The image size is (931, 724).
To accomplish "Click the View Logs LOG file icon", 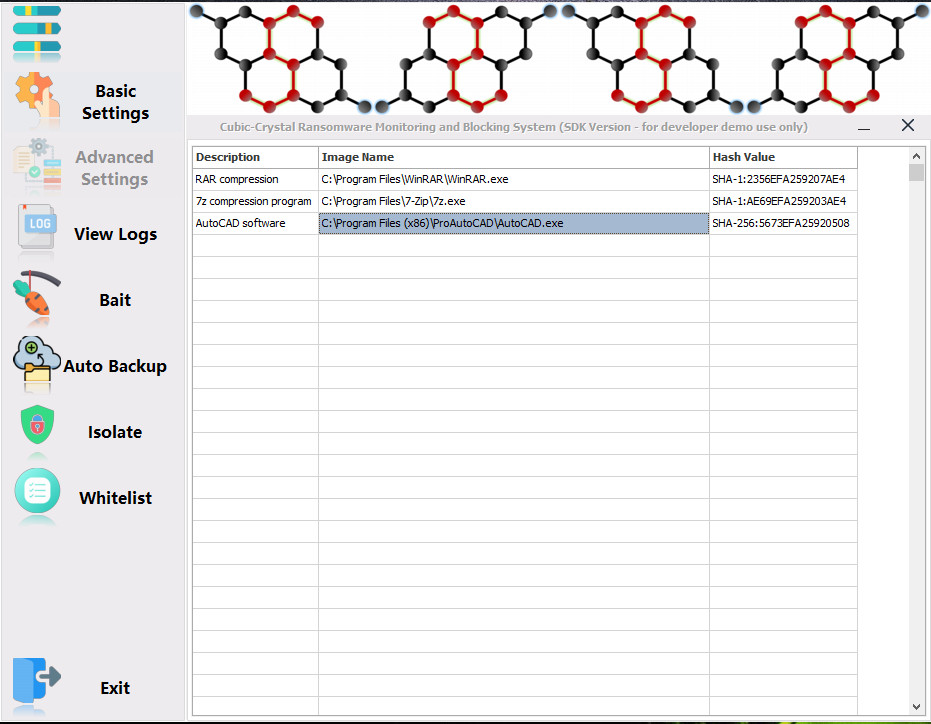I will 37,227.
